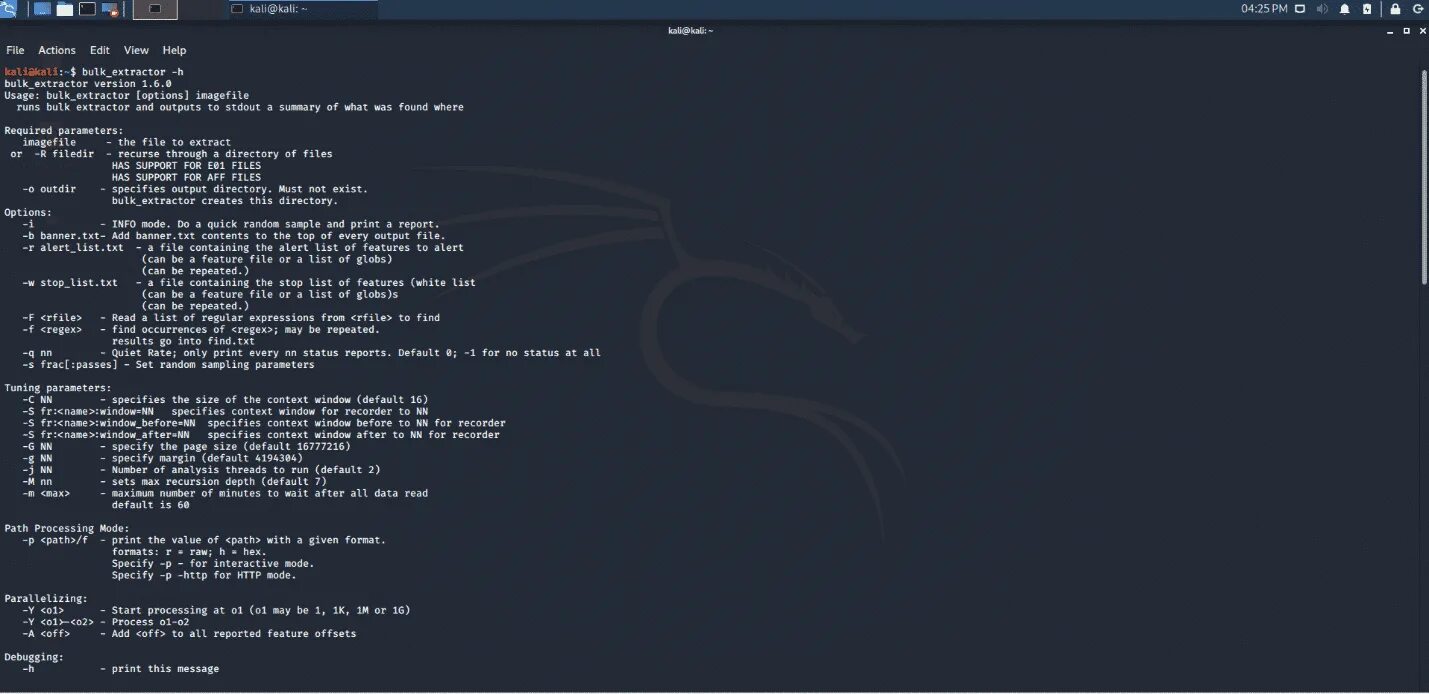Viewport: 1429px width, 694px height.
Task: Click the show desktop panel icon
Action: (x=43, y=9)
